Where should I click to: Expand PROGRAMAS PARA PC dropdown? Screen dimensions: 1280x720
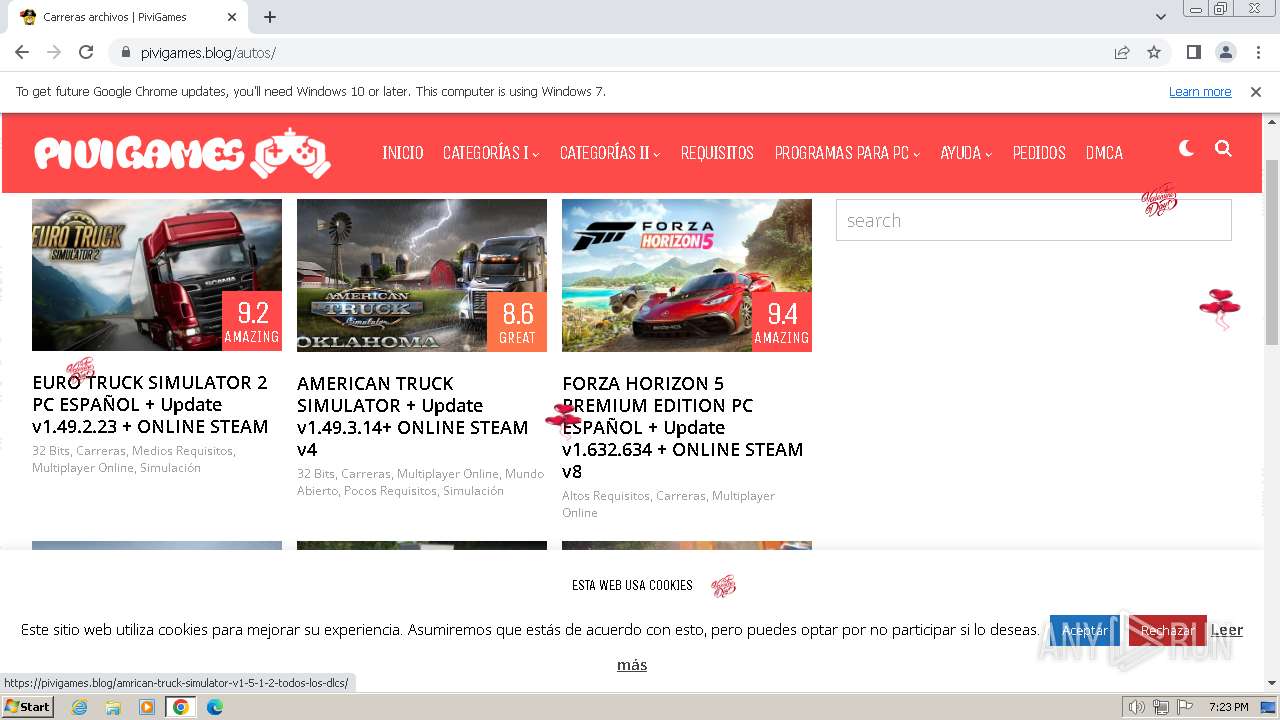pyautogui.click(x=847, y=153)
